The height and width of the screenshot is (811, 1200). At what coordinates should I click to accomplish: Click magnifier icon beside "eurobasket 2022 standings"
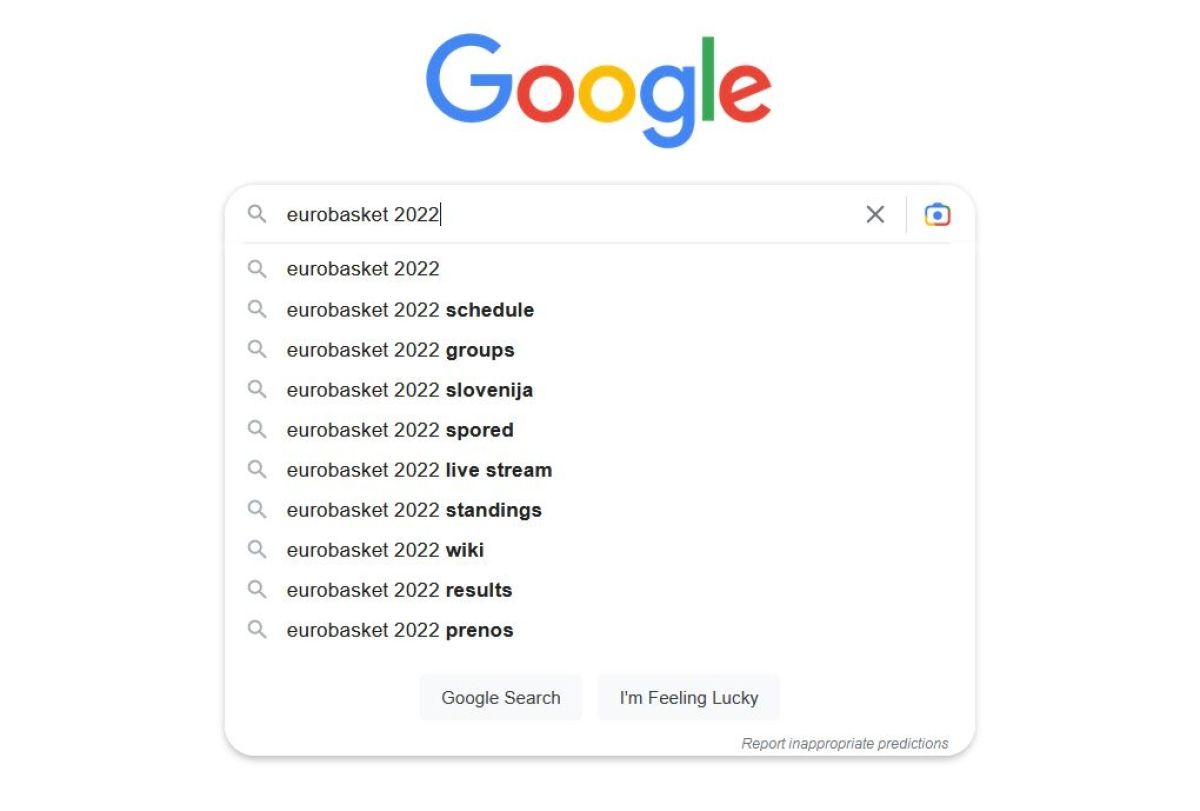point(257,510)
